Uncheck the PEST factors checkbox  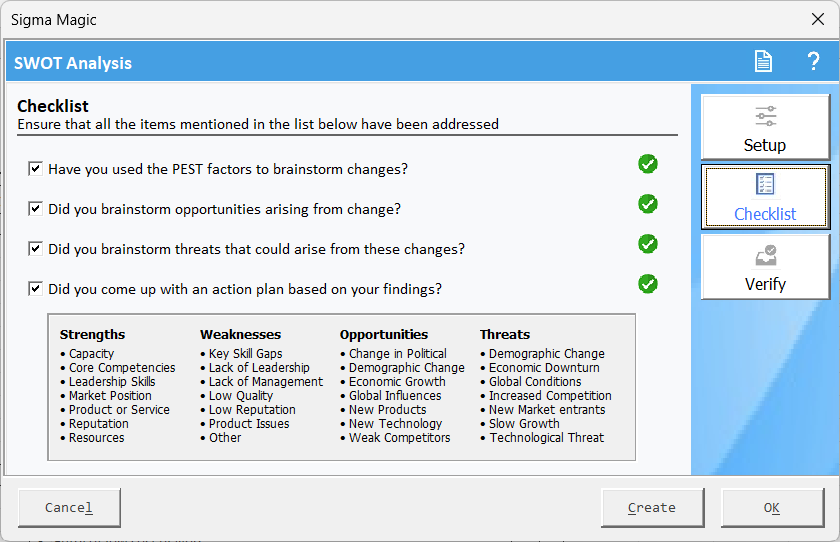(35, 169)
